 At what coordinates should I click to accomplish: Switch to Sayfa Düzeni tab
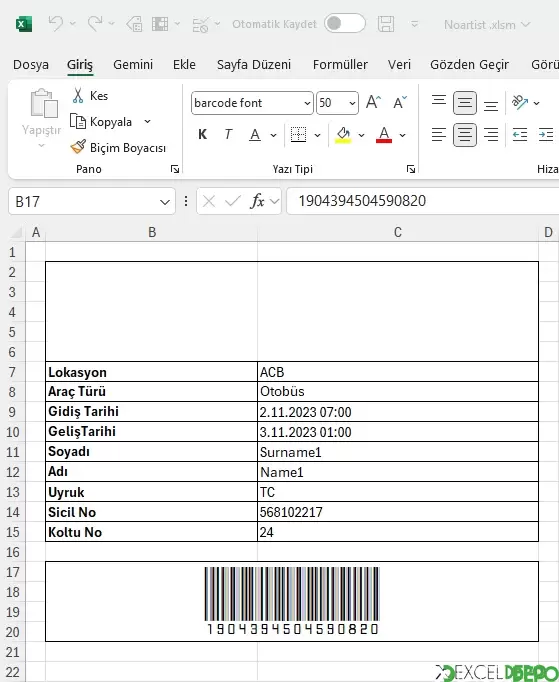254,65
